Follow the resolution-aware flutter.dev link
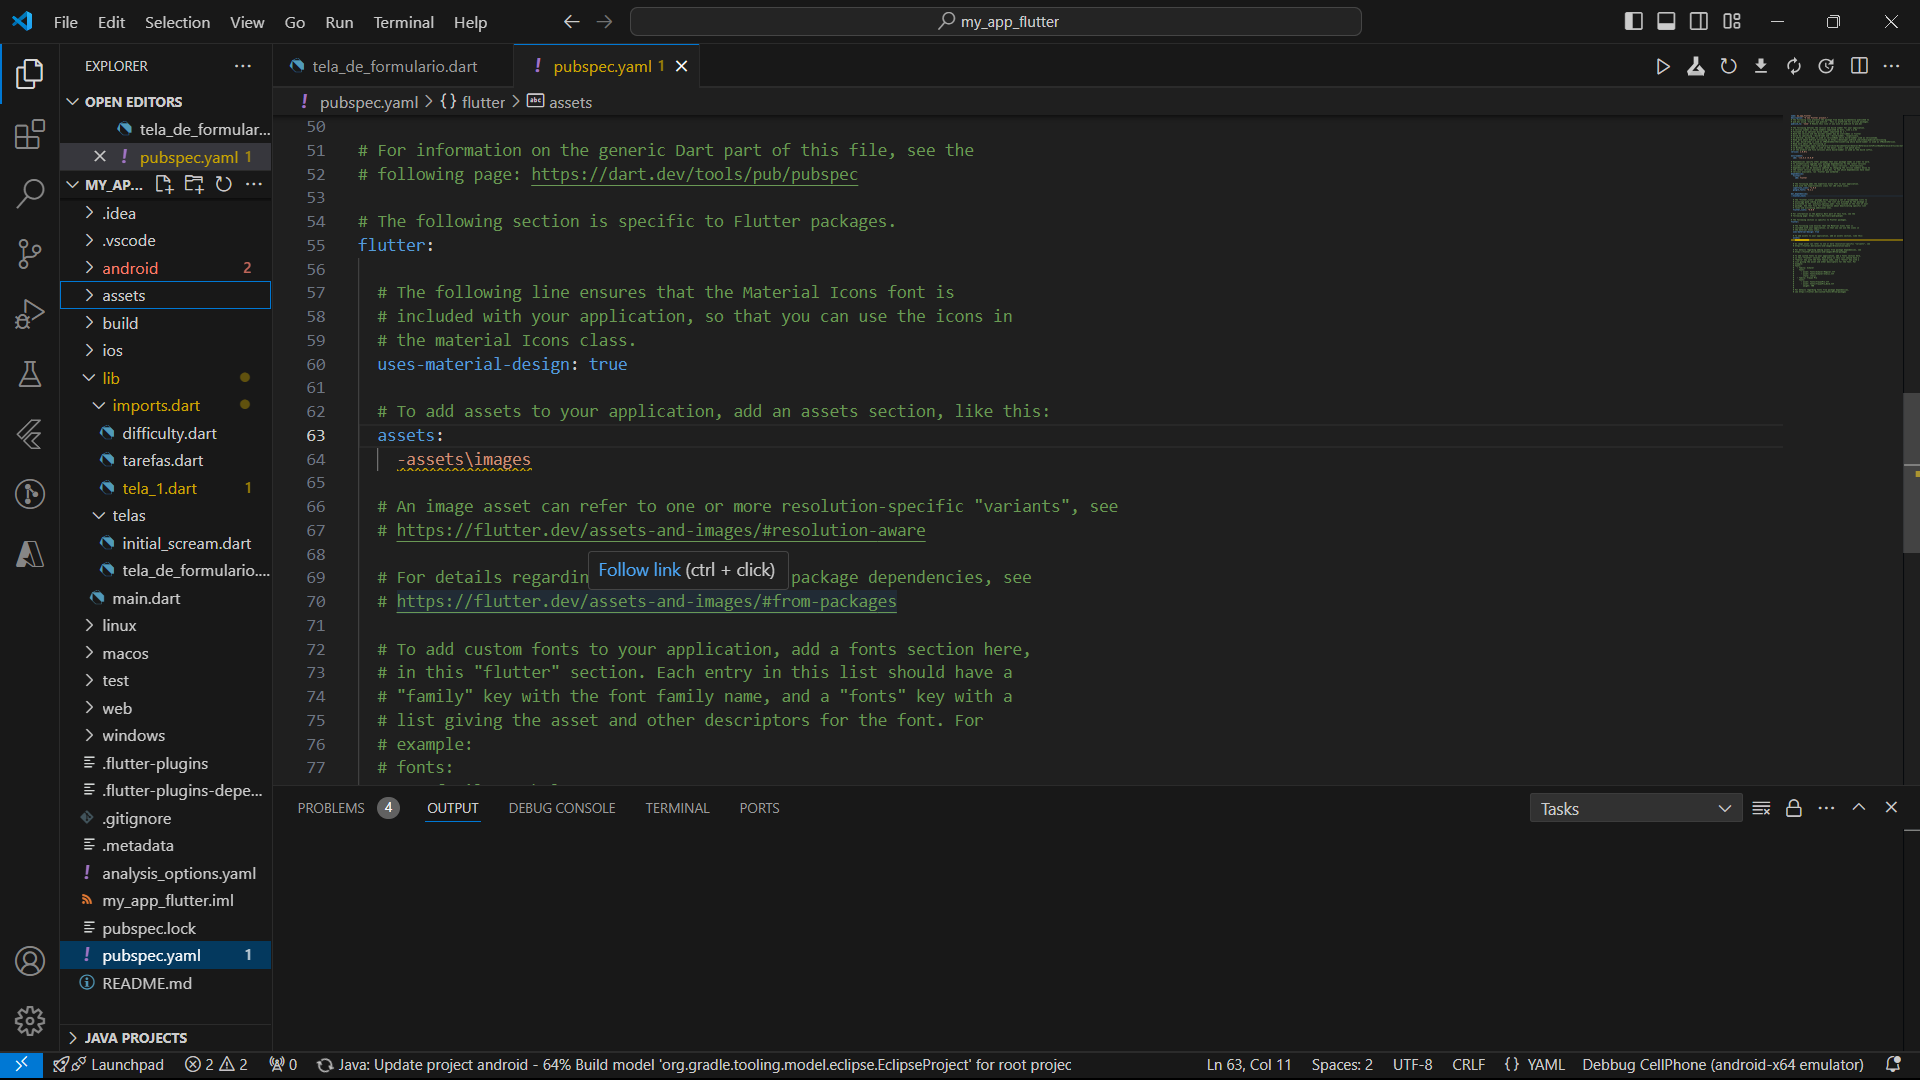The height and width of the screenshot is (1080, 1920). [x=660, y=530]
